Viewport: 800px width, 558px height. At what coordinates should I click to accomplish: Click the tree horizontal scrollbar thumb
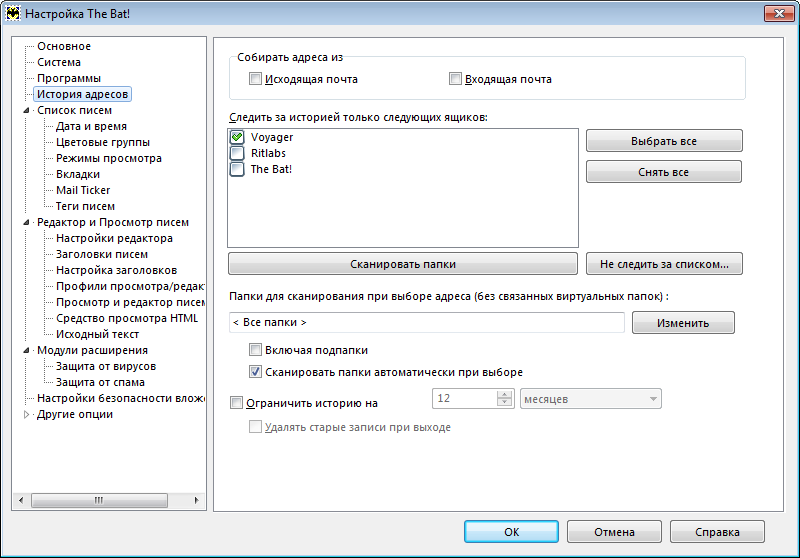tap(99, 500)
